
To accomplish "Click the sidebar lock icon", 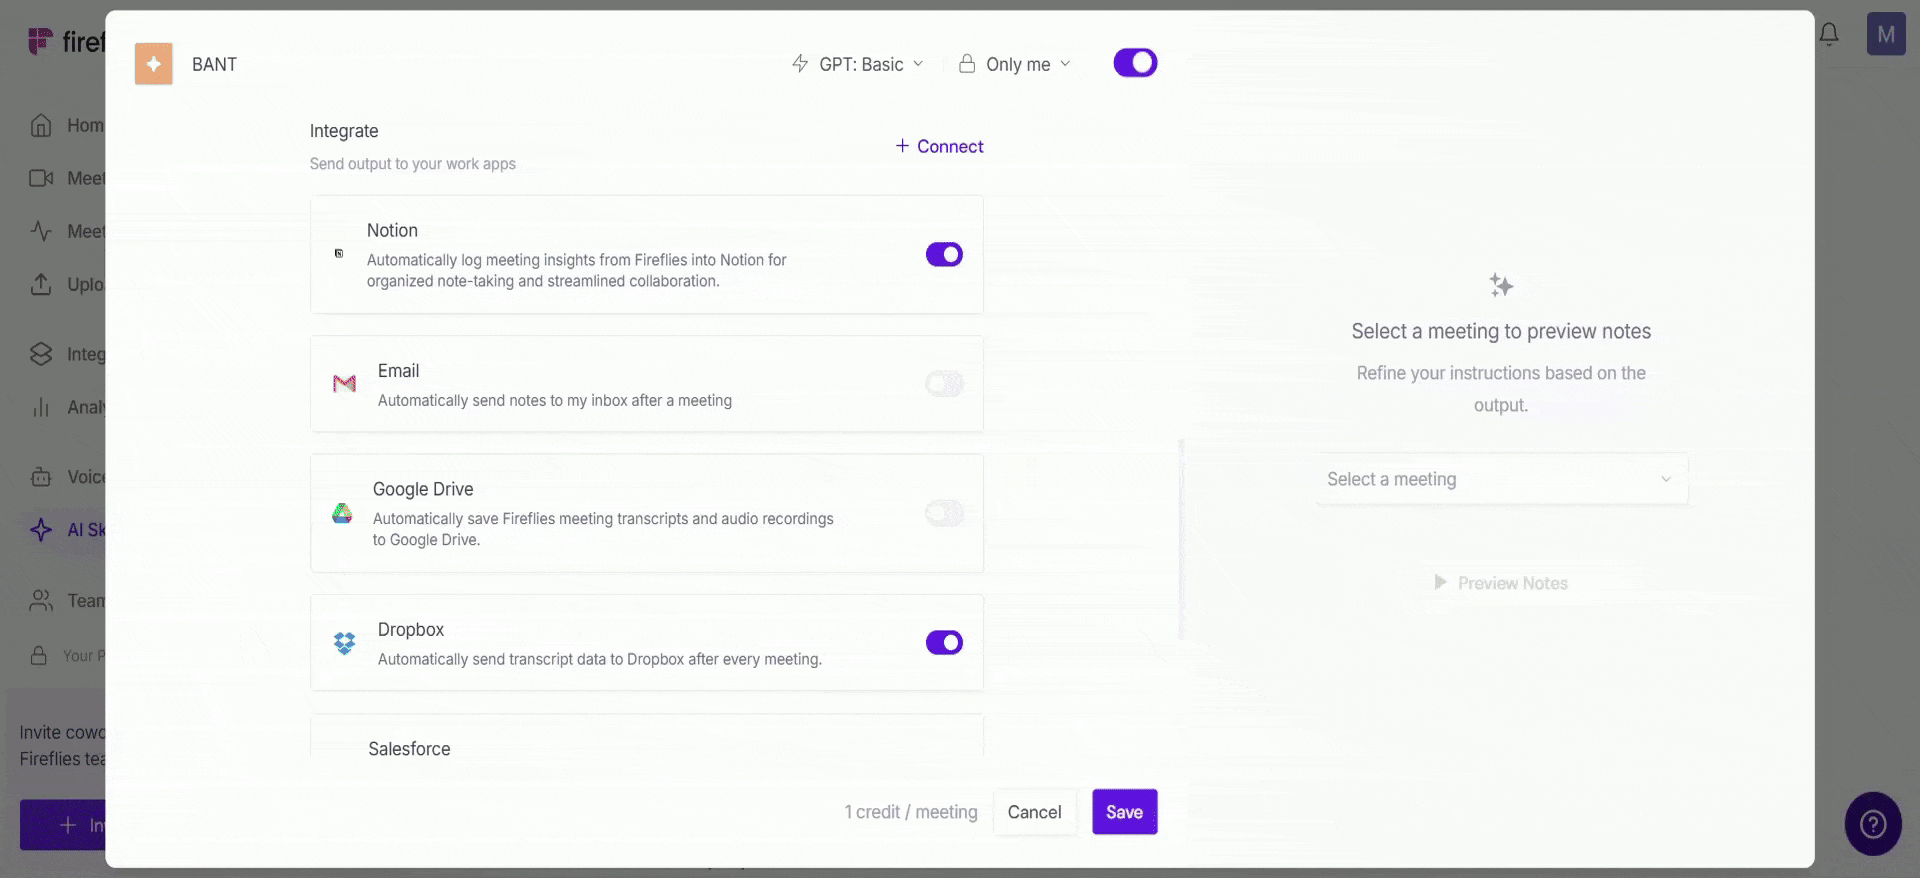I will click(39, 655).
